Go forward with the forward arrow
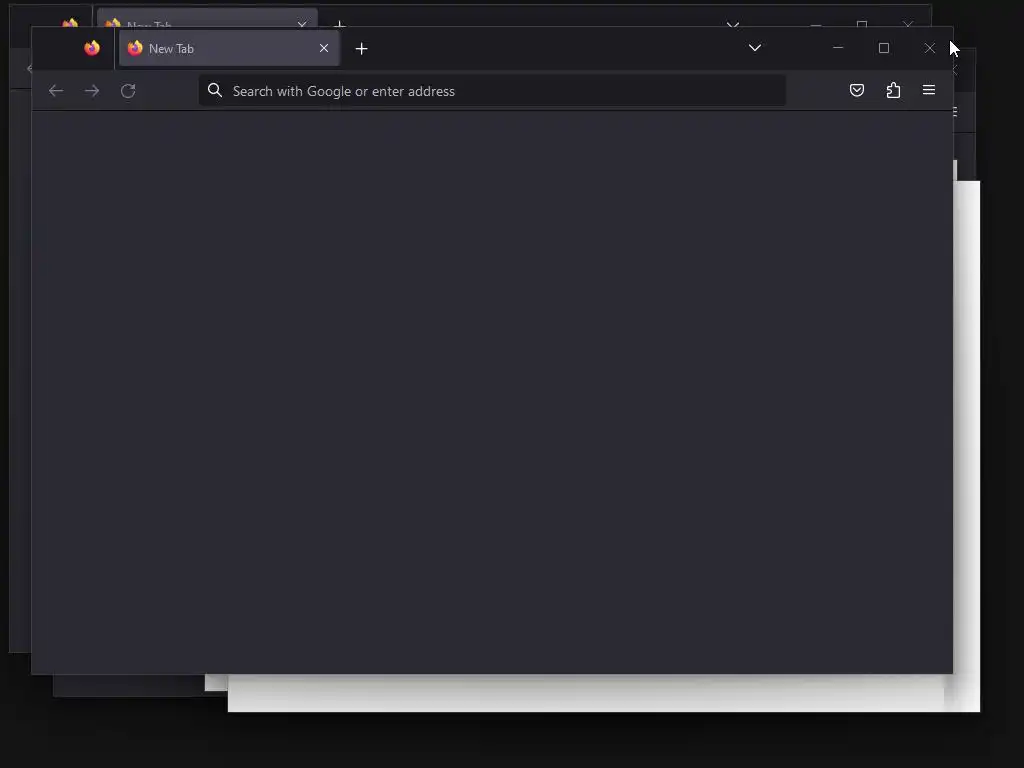 pos(92,91)
